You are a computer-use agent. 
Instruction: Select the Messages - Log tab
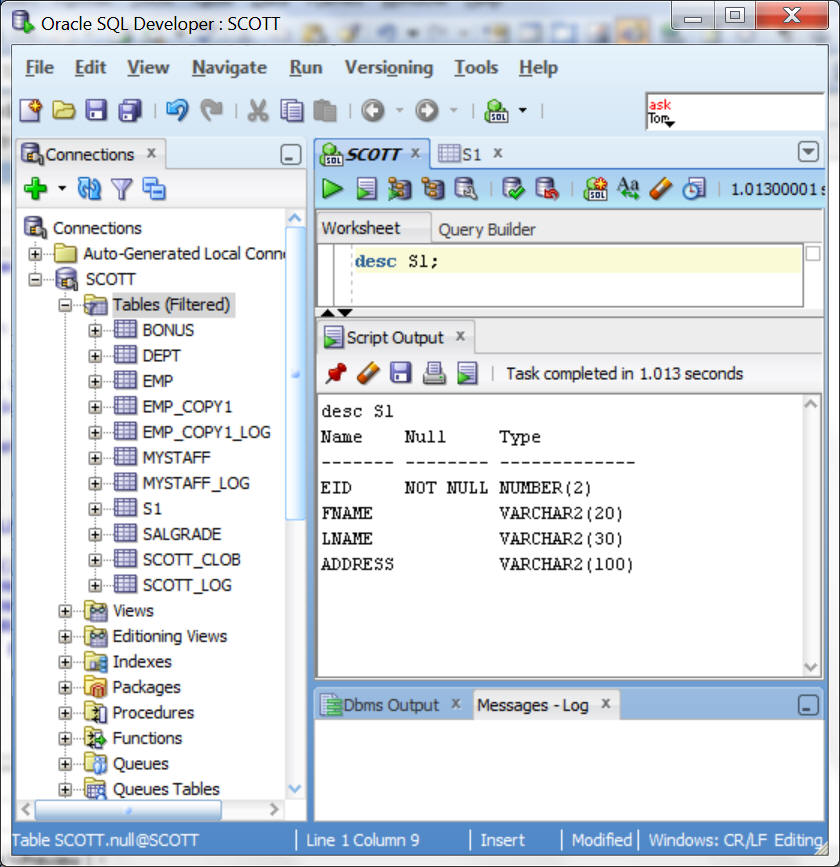533,705
